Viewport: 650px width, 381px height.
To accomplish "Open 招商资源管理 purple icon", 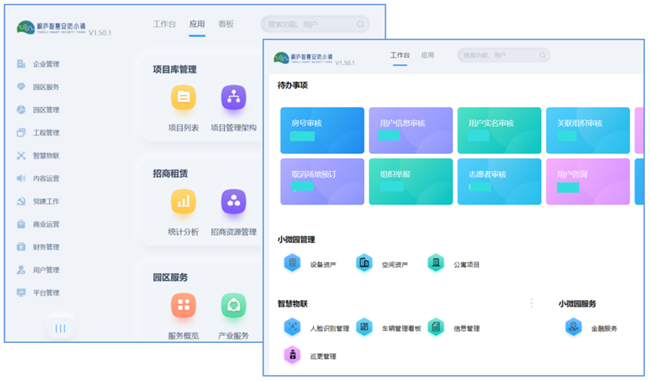I will click(233, 201).
